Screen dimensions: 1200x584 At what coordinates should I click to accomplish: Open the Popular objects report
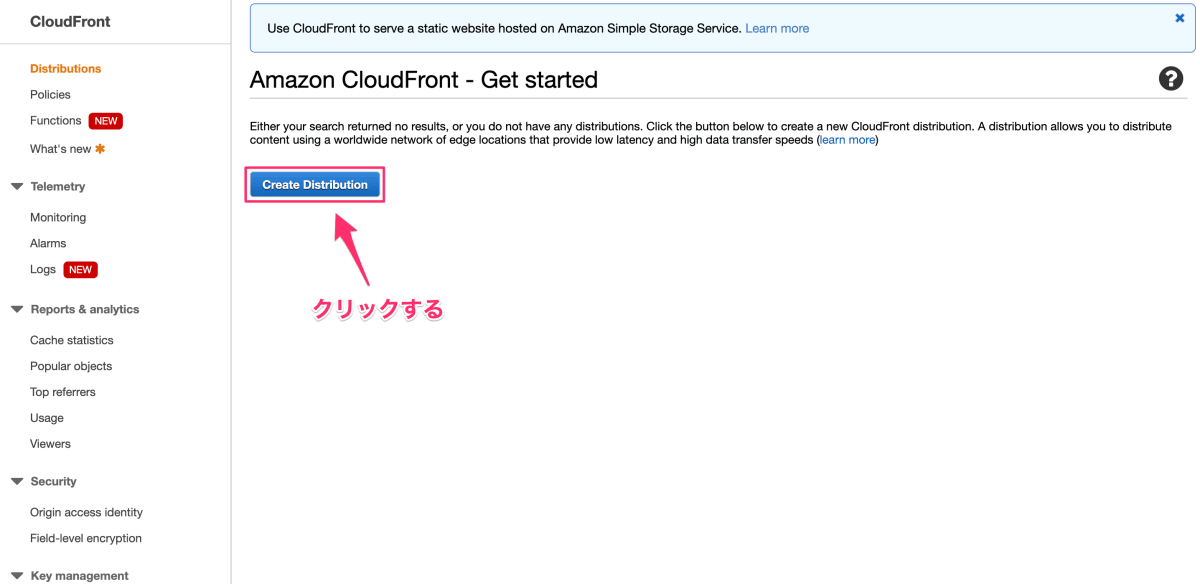71,366
